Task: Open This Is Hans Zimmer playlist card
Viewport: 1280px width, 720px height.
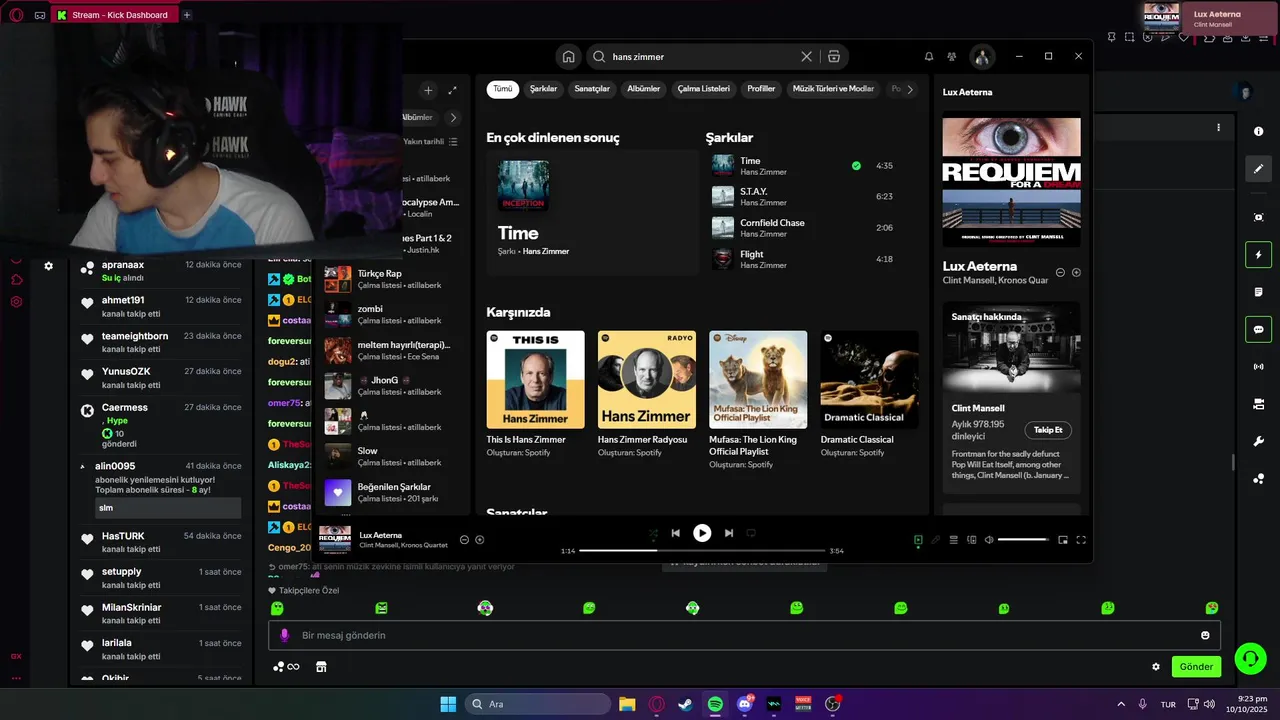Action: 535,394
